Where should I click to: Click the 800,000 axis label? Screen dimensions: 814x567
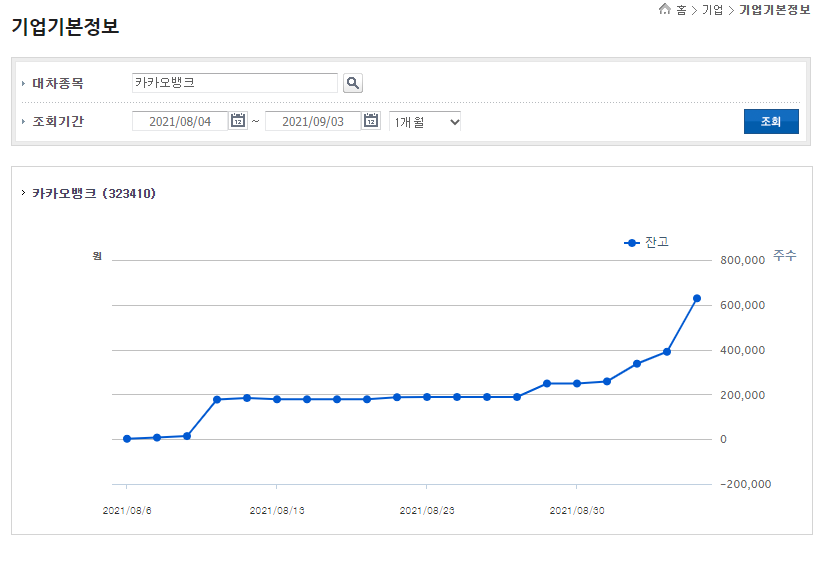pyautogui.click(x=742, y=260)
